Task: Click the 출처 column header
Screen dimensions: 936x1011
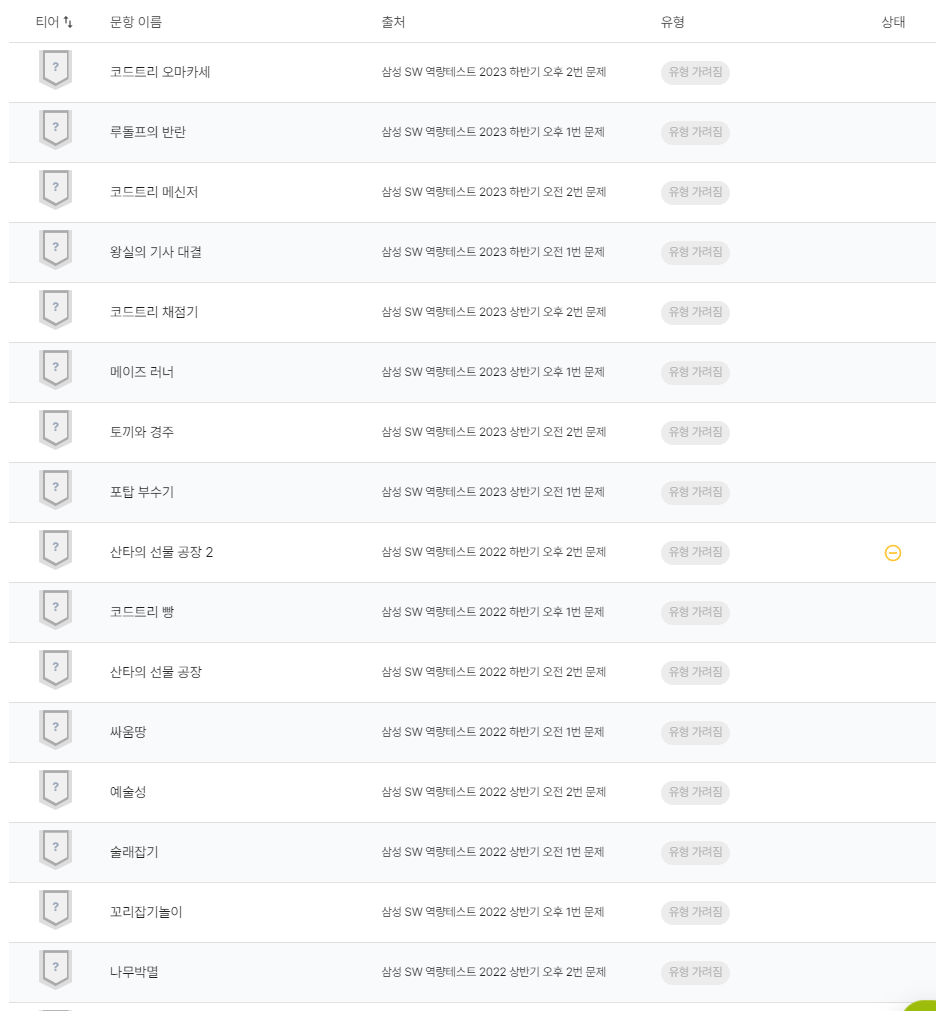Action: 393,22
